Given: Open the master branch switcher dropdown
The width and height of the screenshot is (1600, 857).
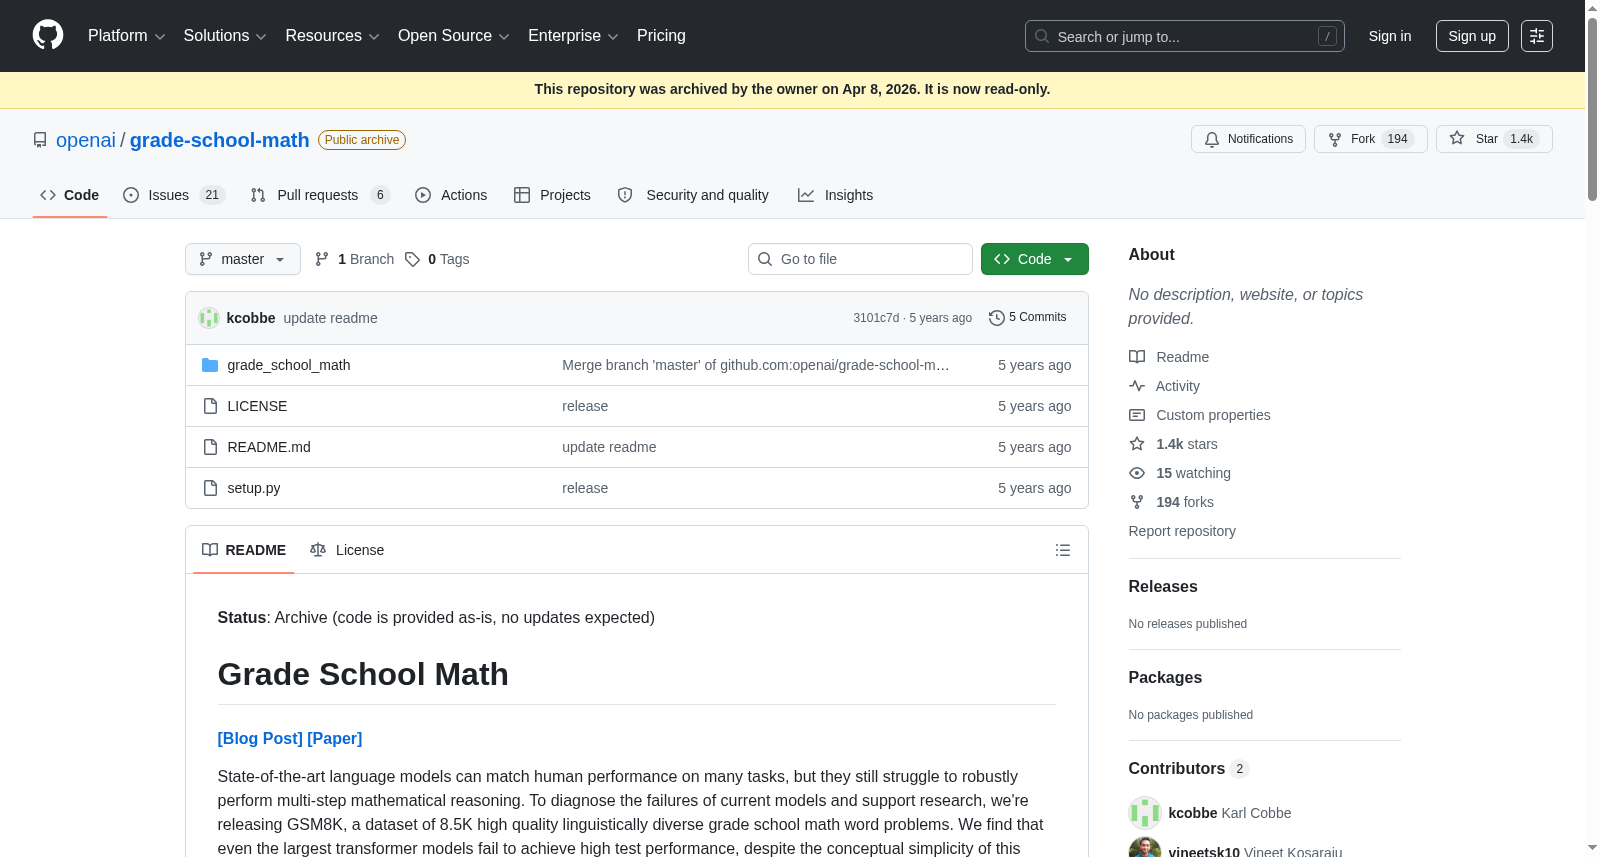Looking at the screenshot, I should [x=243, y=259].
